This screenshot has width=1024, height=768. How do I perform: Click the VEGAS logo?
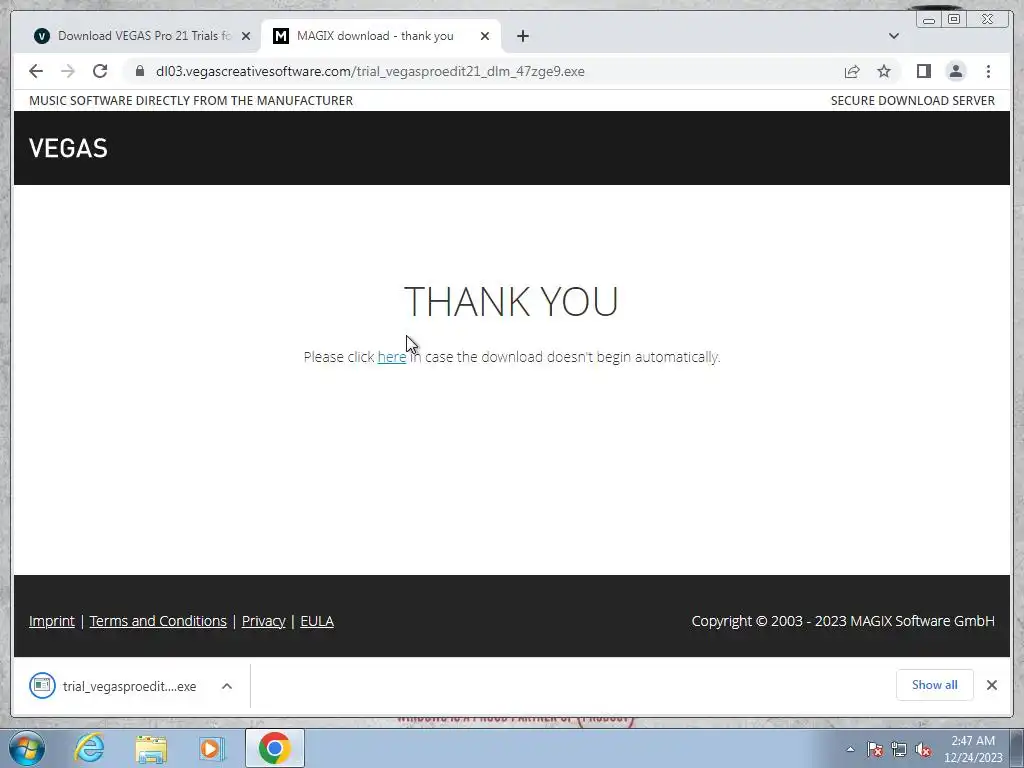tap(68, 148)
